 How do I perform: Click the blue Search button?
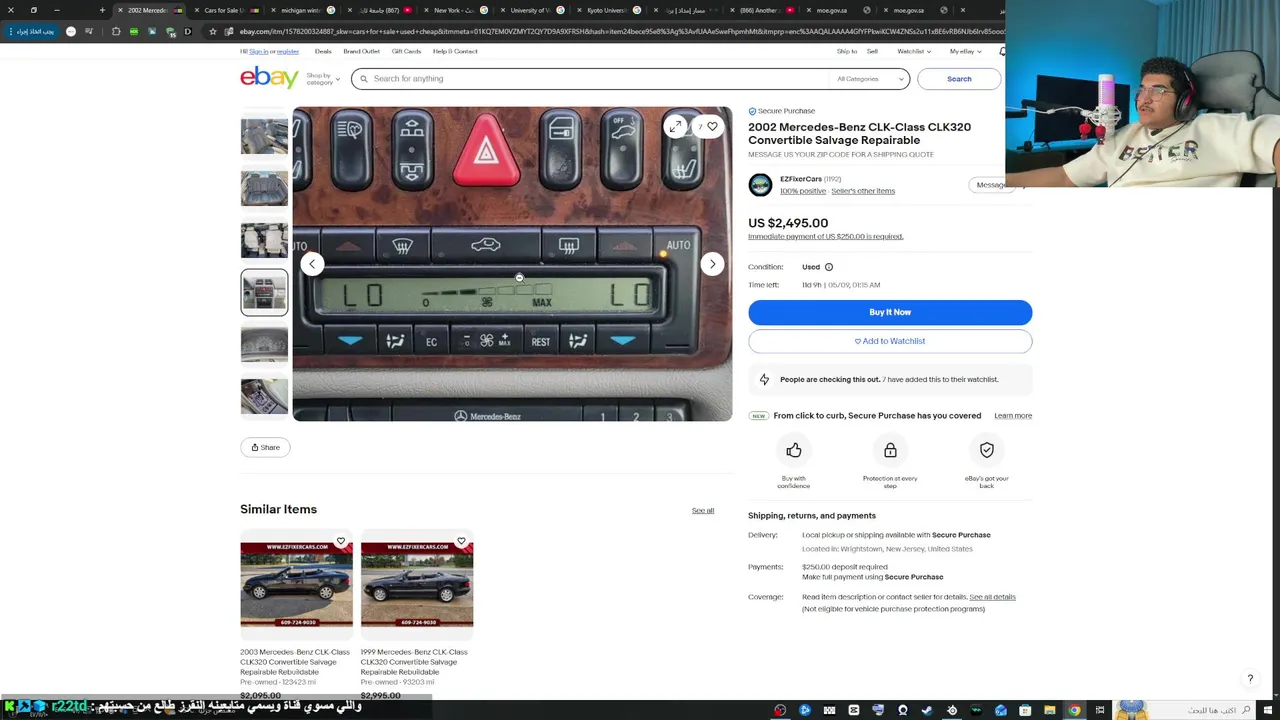pyautogui.click(x=959, y=79)
